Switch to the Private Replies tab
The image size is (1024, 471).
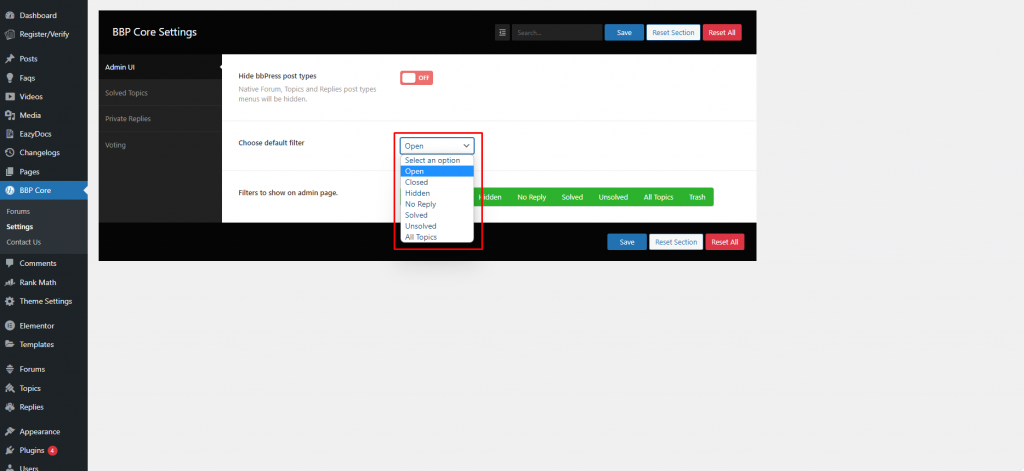coord(160,119)
